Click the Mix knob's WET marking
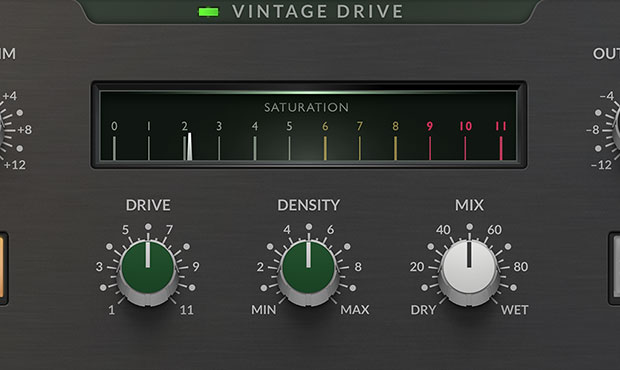Screen dimensions: 620x370 coord(514,310)
